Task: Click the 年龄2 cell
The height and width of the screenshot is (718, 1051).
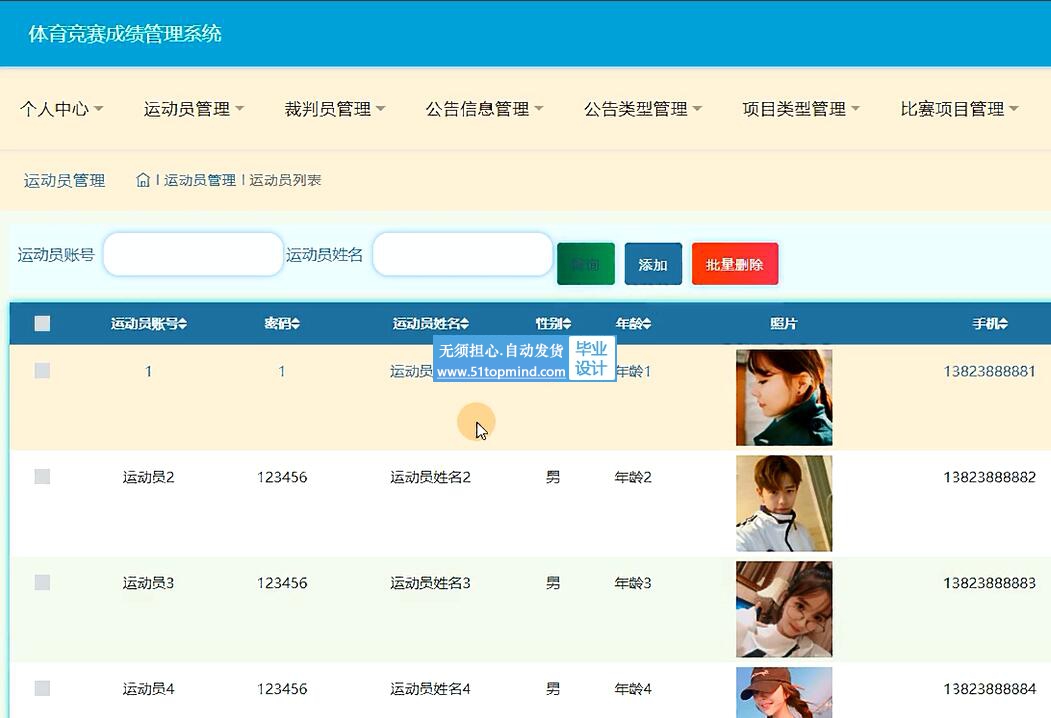Action: [x=633, y=477]
